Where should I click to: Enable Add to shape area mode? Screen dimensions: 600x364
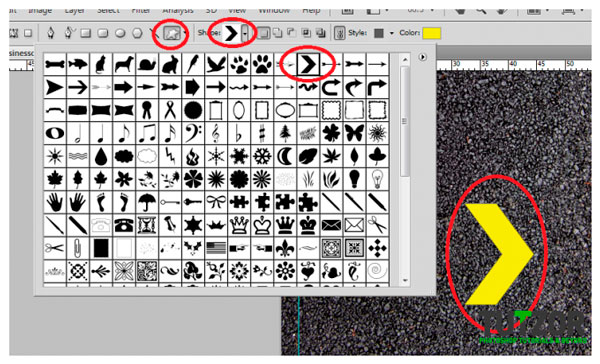tap(278, 33)
